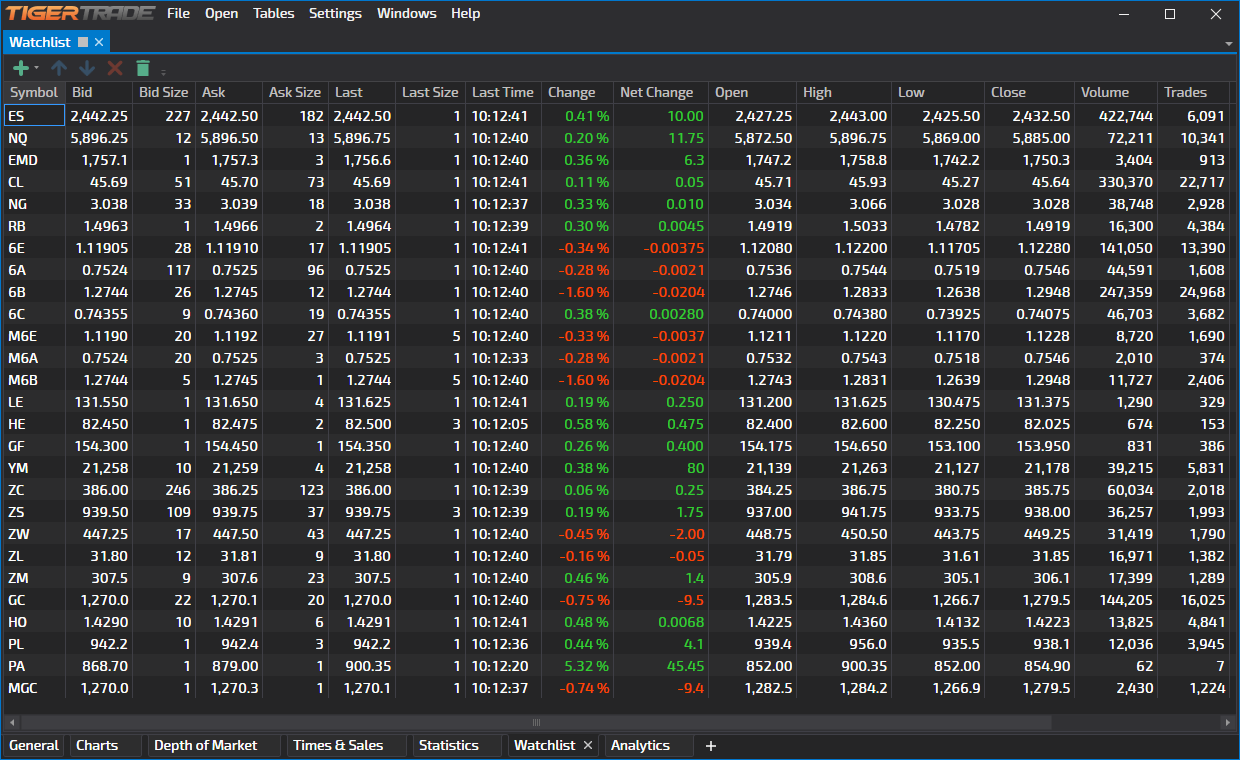Sort by the Bid column header
Image resolution: width=1240 pixels, height=760 pixels.
[98, 92]
